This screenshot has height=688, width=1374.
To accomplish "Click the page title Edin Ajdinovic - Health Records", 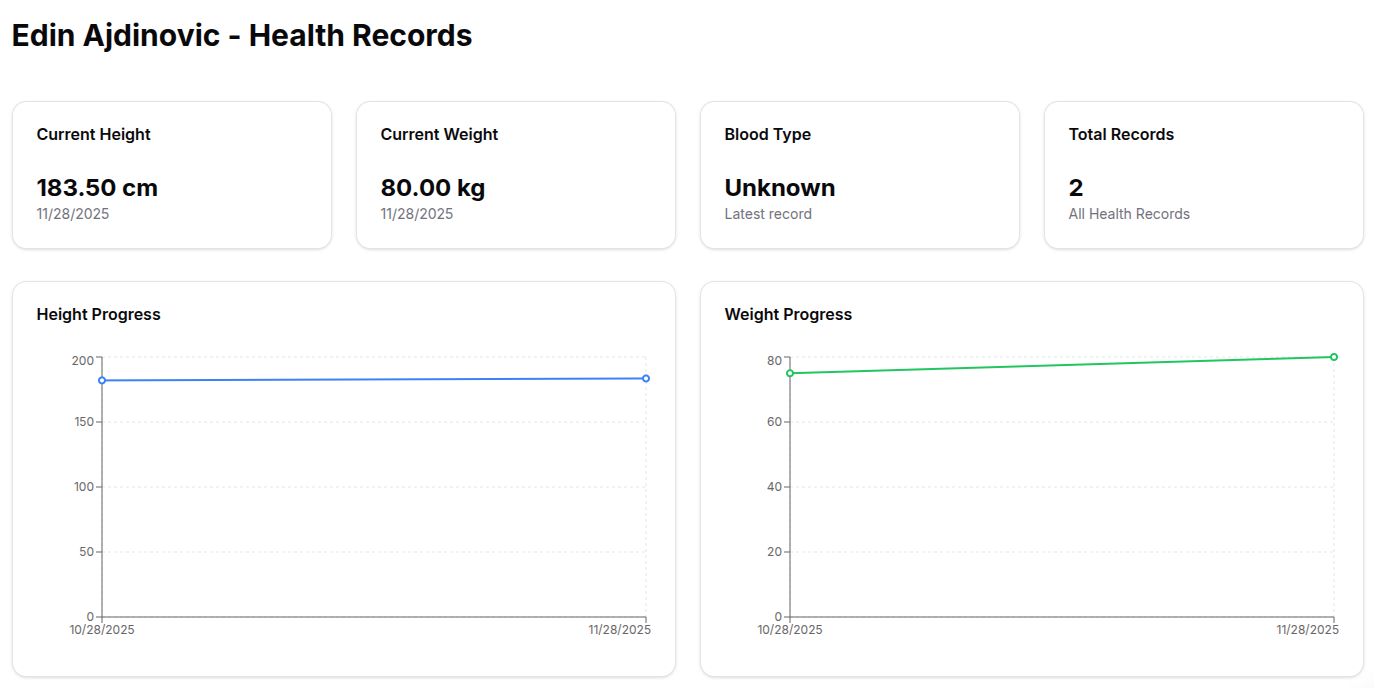I will 241,36.
